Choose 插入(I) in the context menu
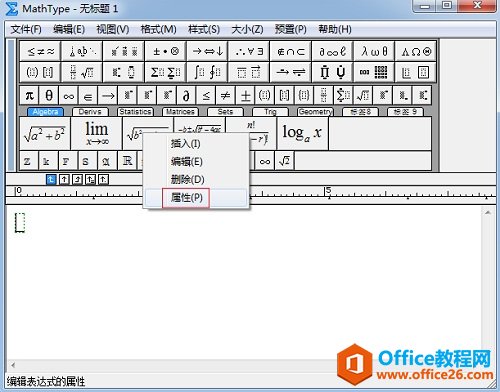500x392 pixels. click(196, 144)
